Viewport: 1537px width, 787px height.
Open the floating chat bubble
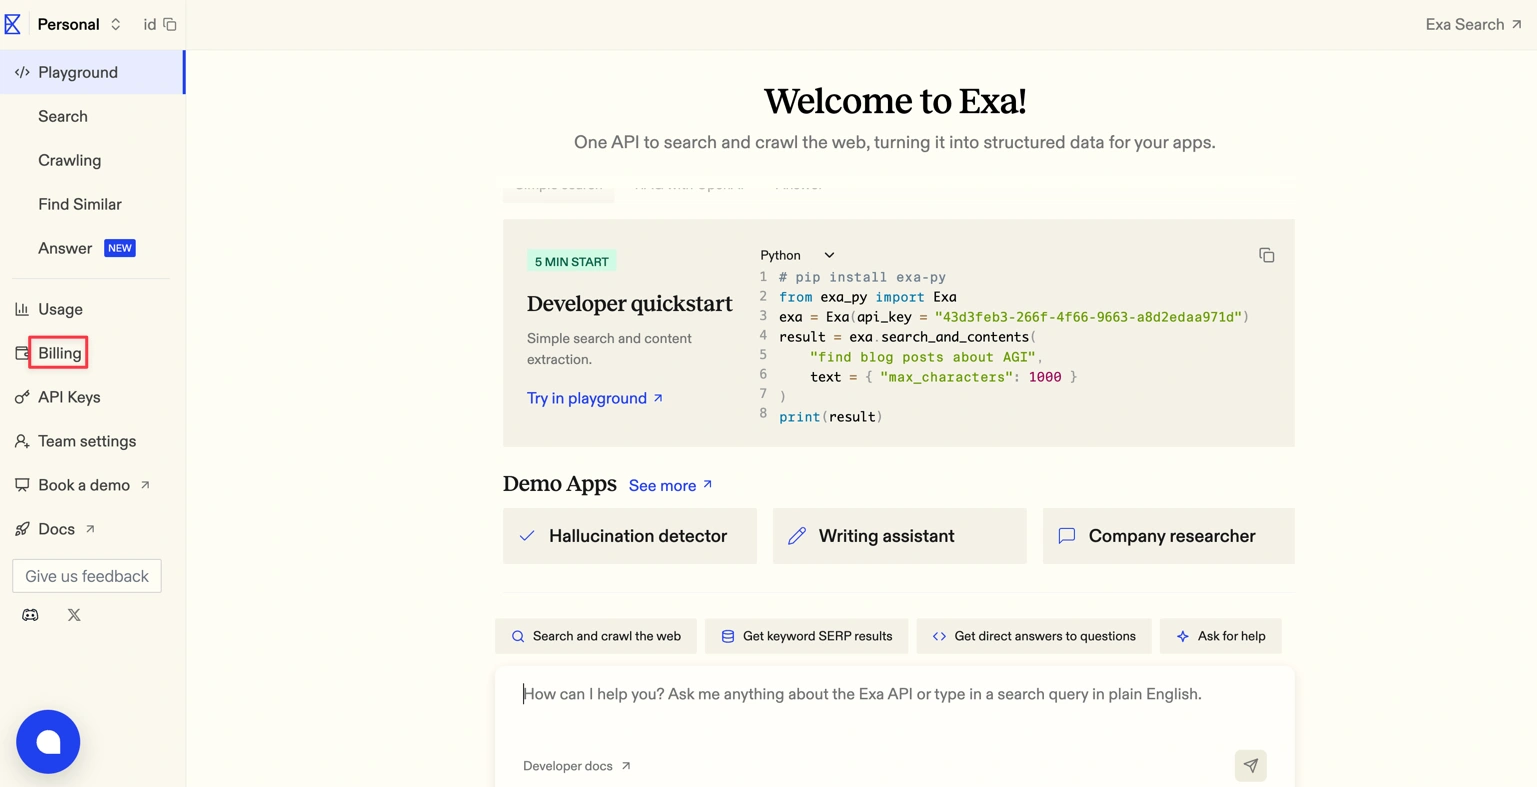pyautogui.click(x=48, y=741)
